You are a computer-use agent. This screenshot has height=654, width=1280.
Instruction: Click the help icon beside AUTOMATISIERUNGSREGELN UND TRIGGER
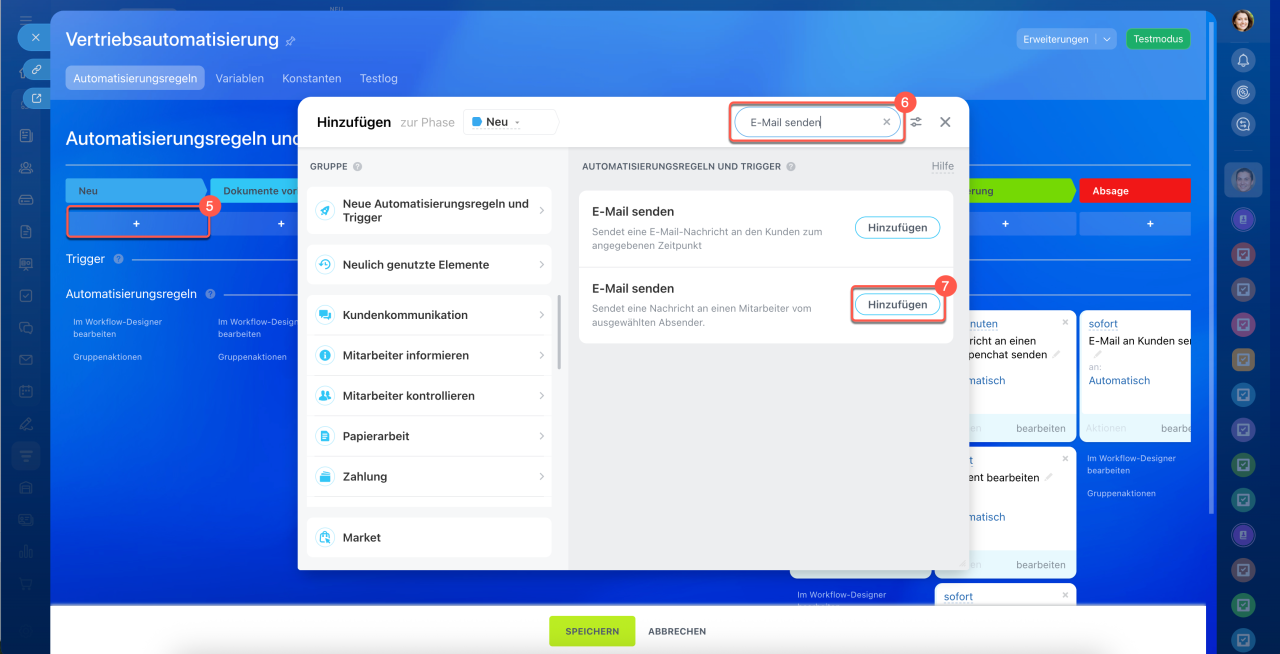[x=791, y=167]
